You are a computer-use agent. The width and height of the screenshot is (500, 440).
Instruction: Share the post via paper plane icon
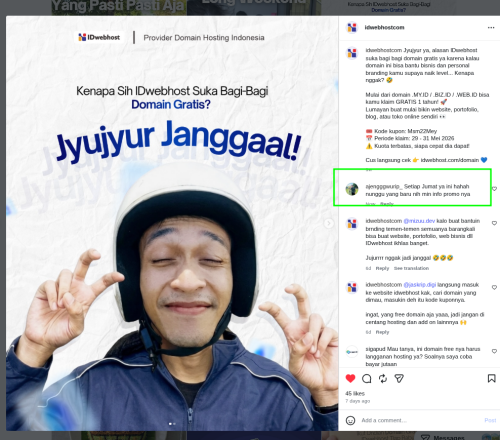[x=399, y=378]
